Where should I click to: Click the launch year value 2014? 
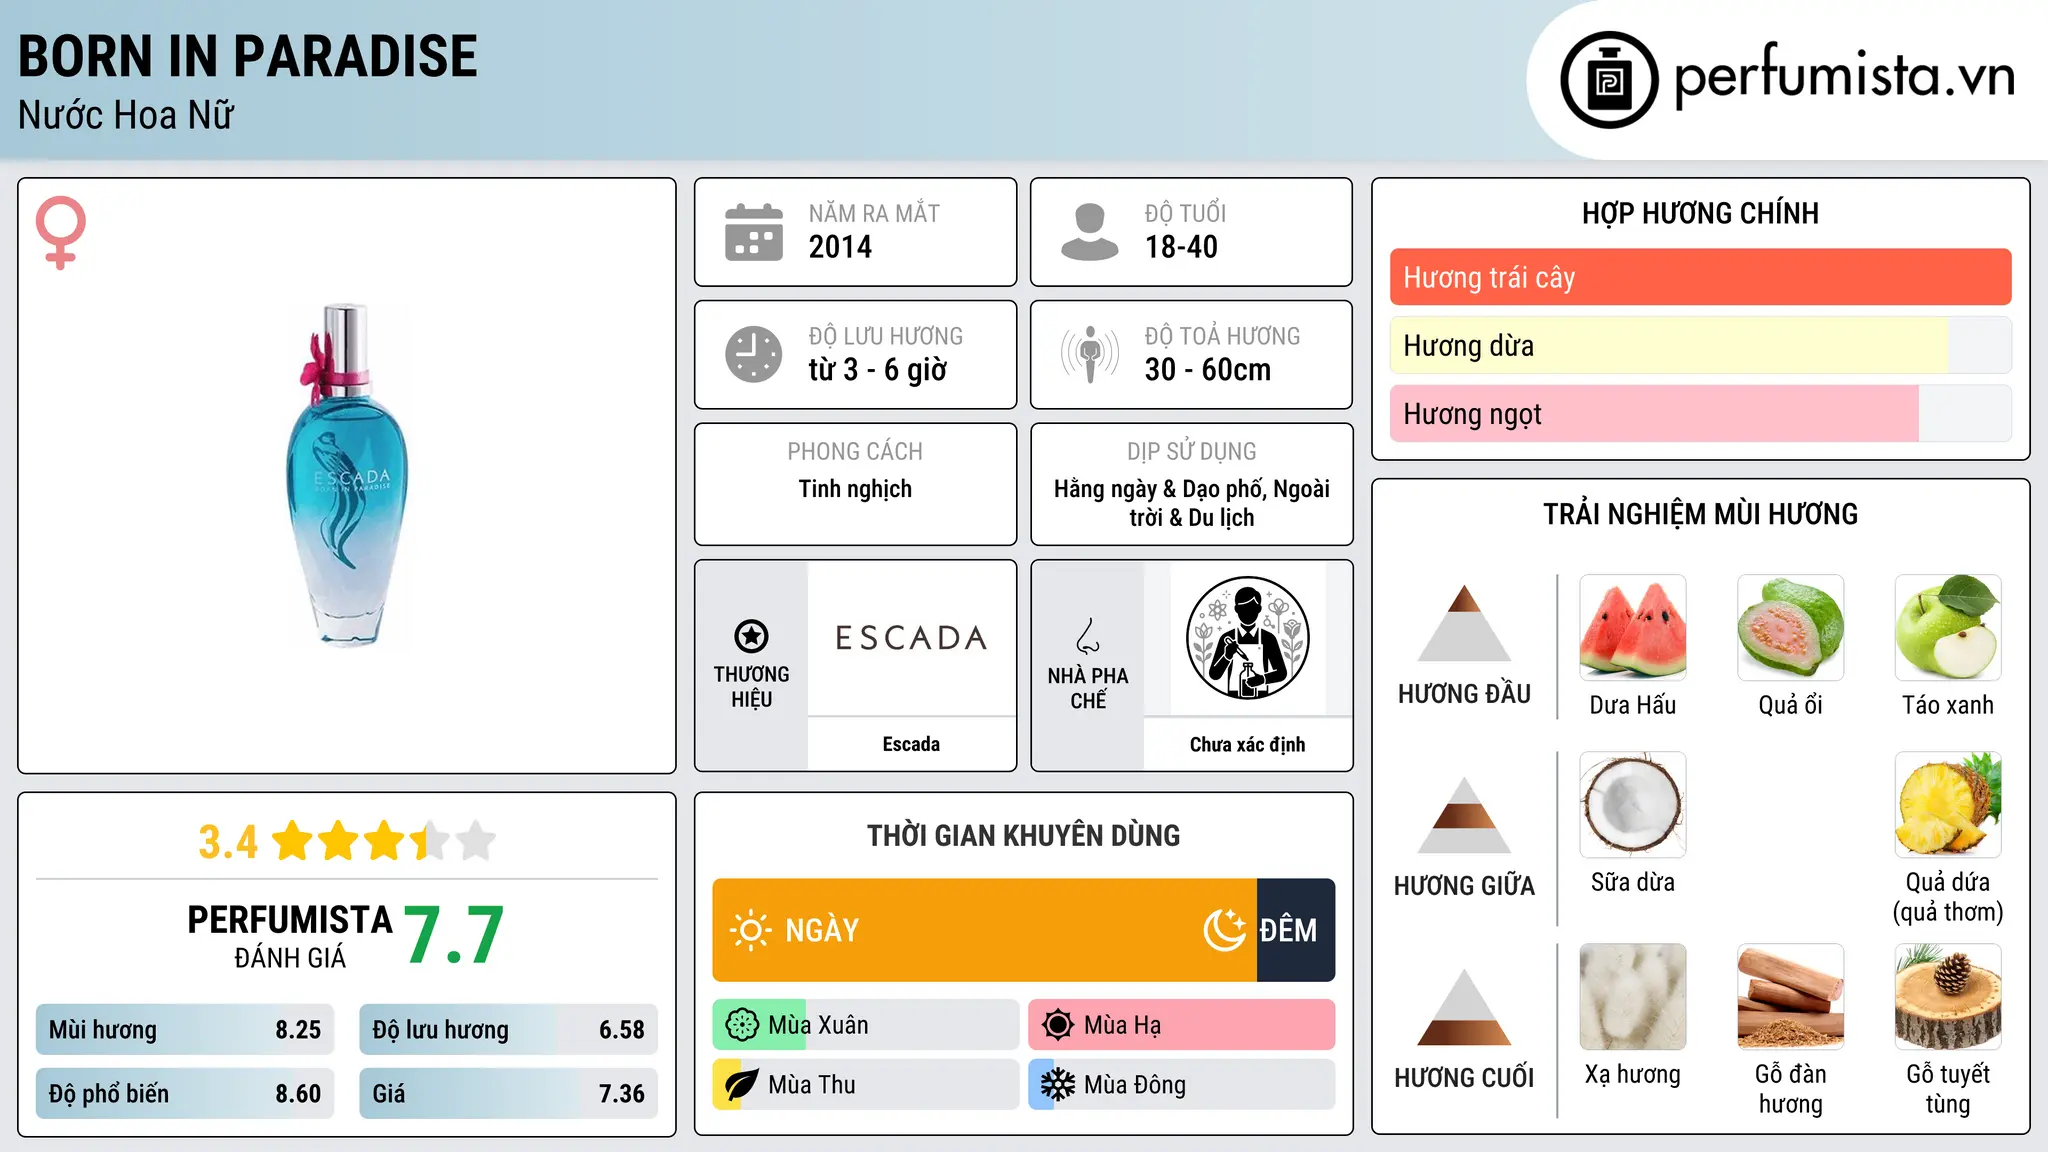click(840, 247)
